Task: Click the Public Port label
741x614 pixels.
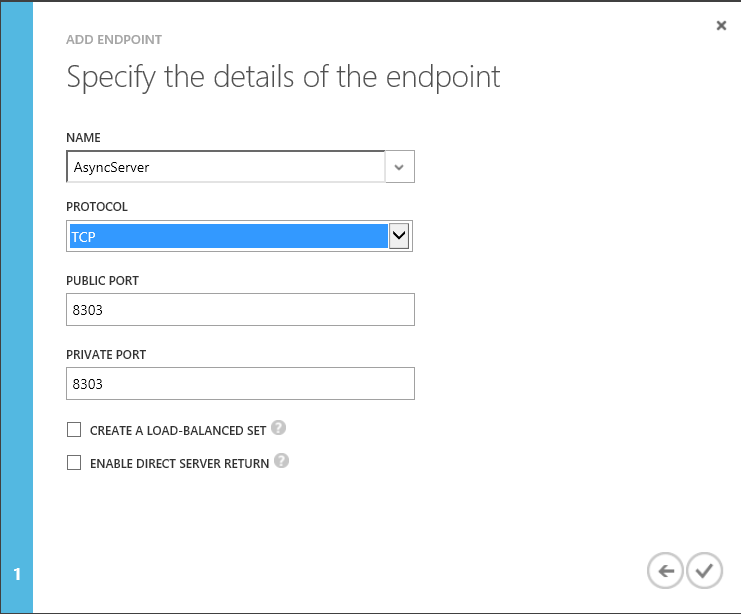Action: (x=102, y=281)
